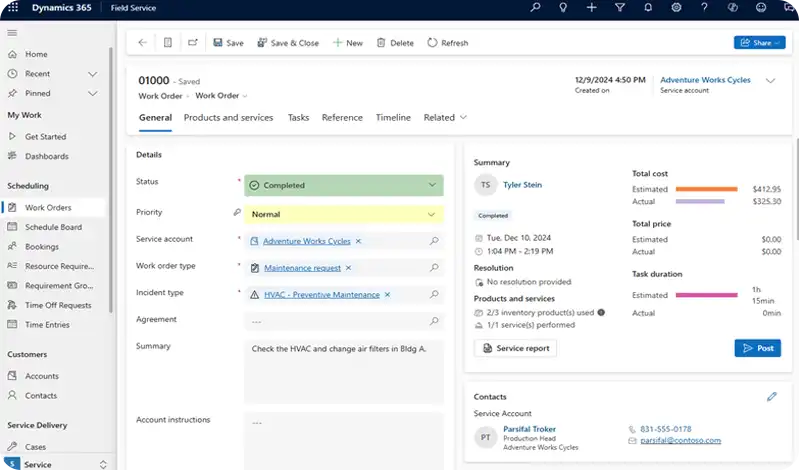Open the Related tab dropdown

coord(445,117)
